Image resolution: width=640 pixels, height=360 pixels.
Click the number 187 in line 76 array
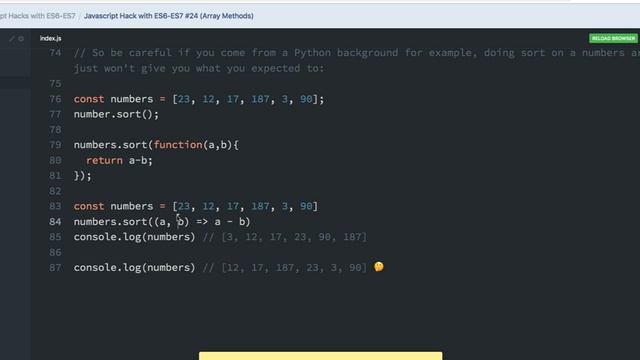click(x=260, y=99)
